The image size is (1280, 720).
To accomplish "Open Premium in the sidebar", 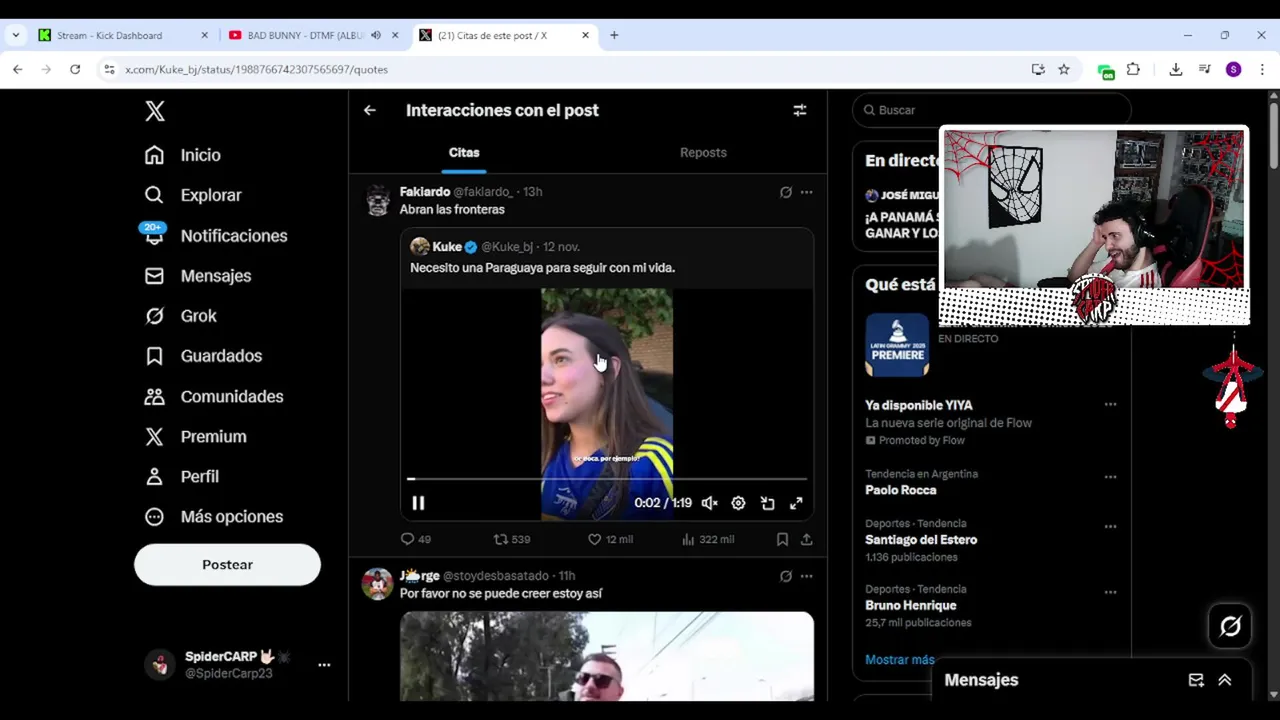I will [x=195, y=437].
